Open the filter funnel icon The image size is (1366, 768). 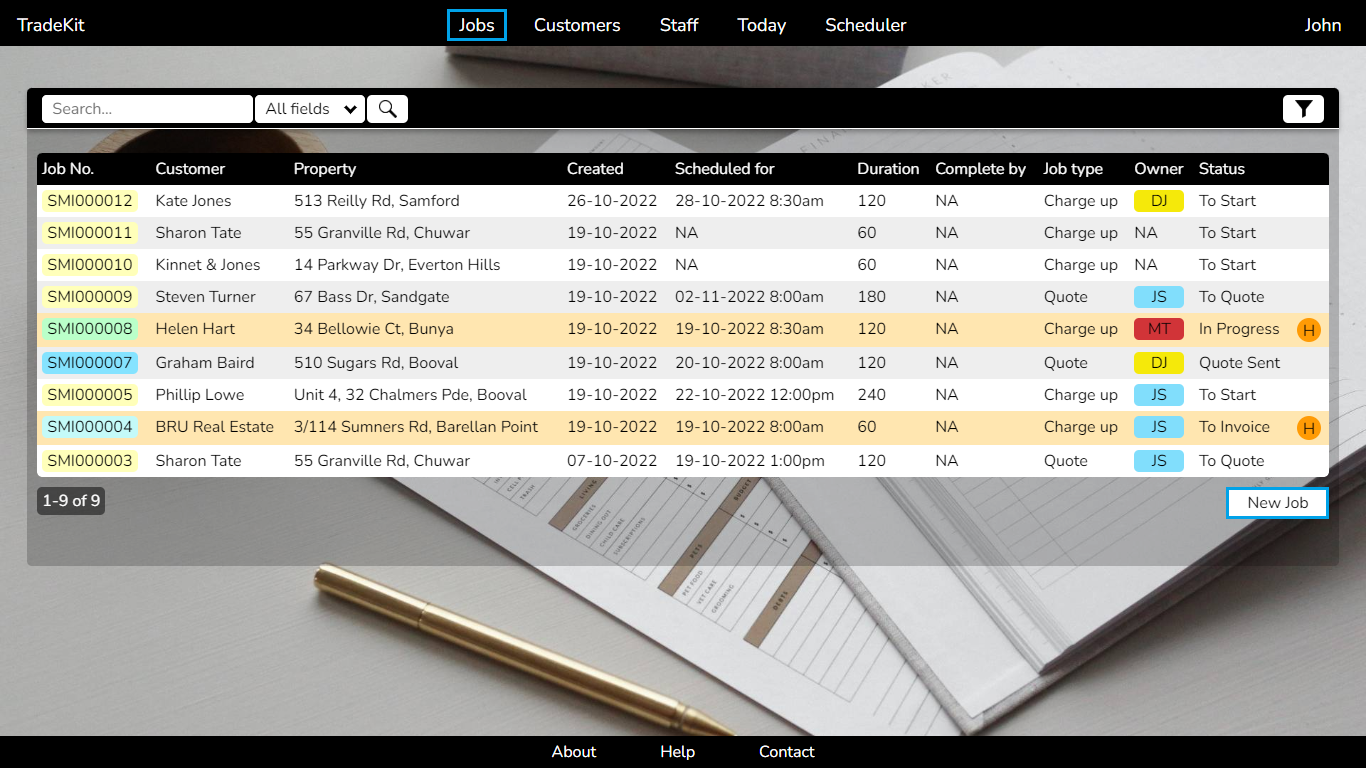click(1303, 109)
